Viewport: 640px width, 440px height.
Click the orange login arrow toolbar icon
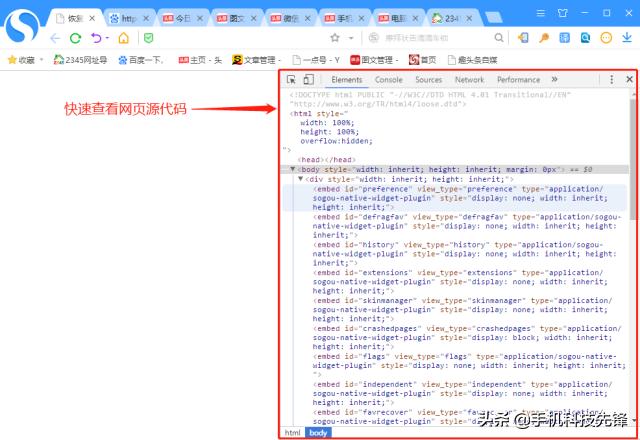coord(523,38)
